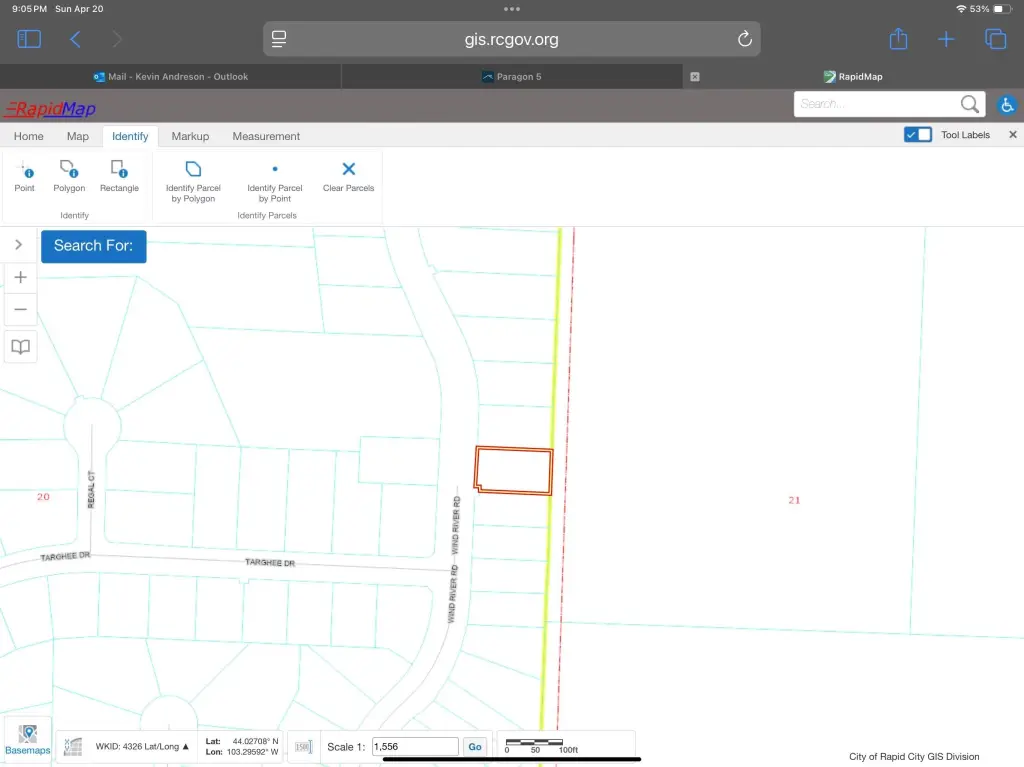Open the Home ribbon tab
1024x767 pixels.
pos(28,136)
